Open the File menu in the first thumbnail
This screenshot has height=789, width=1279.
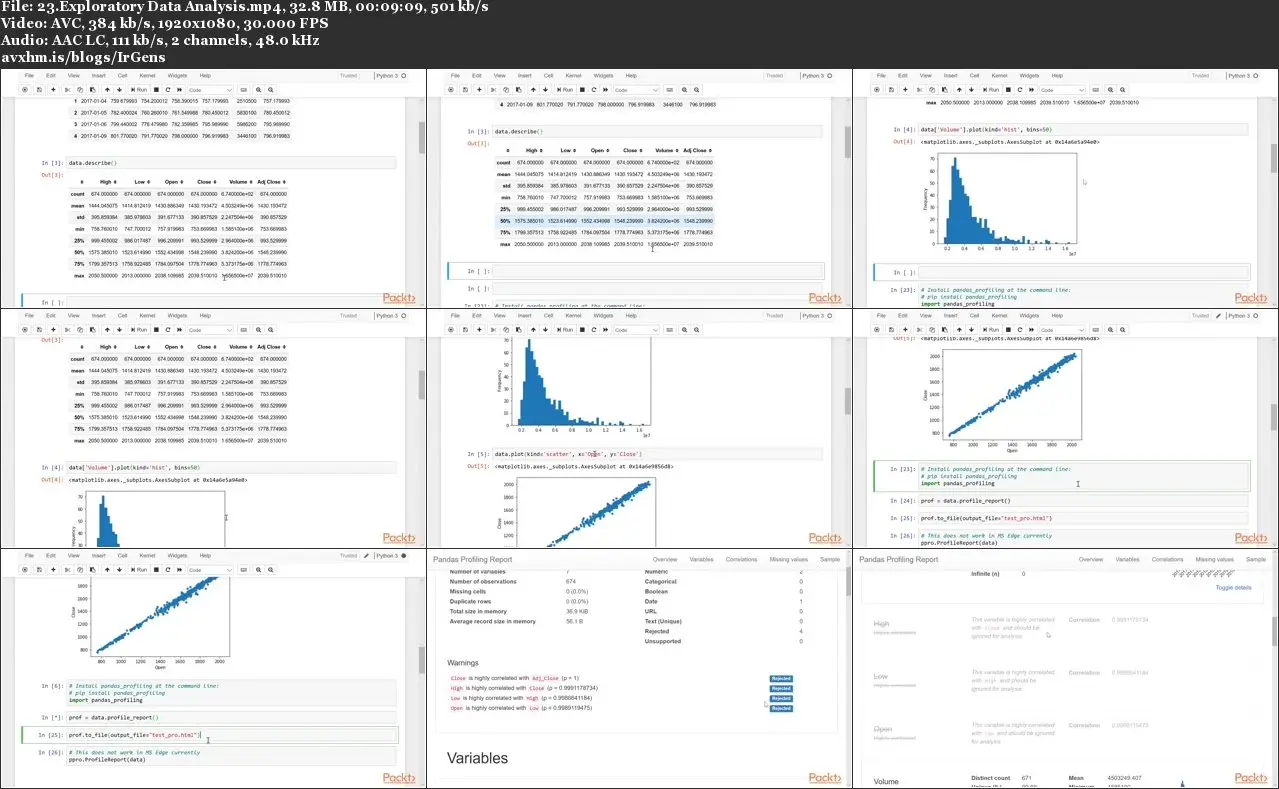[29, 75]
